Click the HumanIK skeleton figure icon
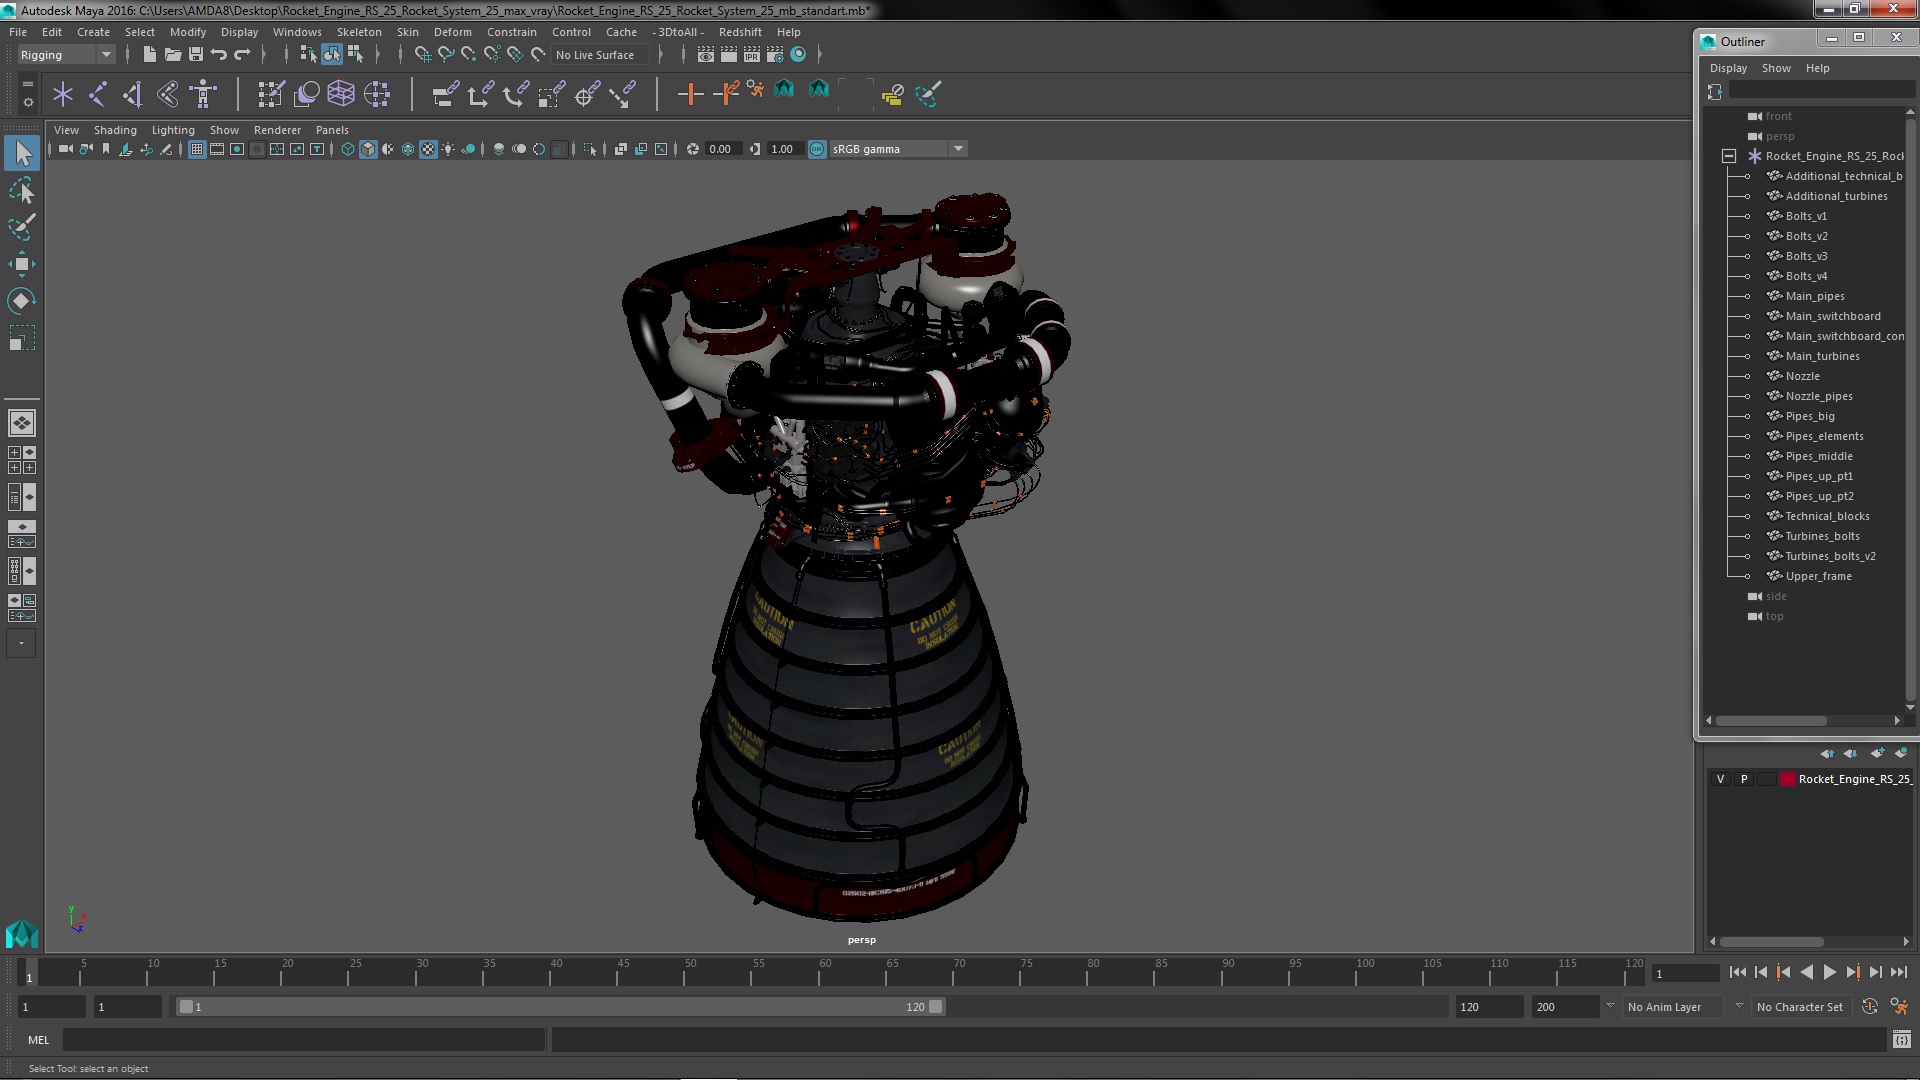This screenshot has width=1920, height=1080. coord(203,94)
